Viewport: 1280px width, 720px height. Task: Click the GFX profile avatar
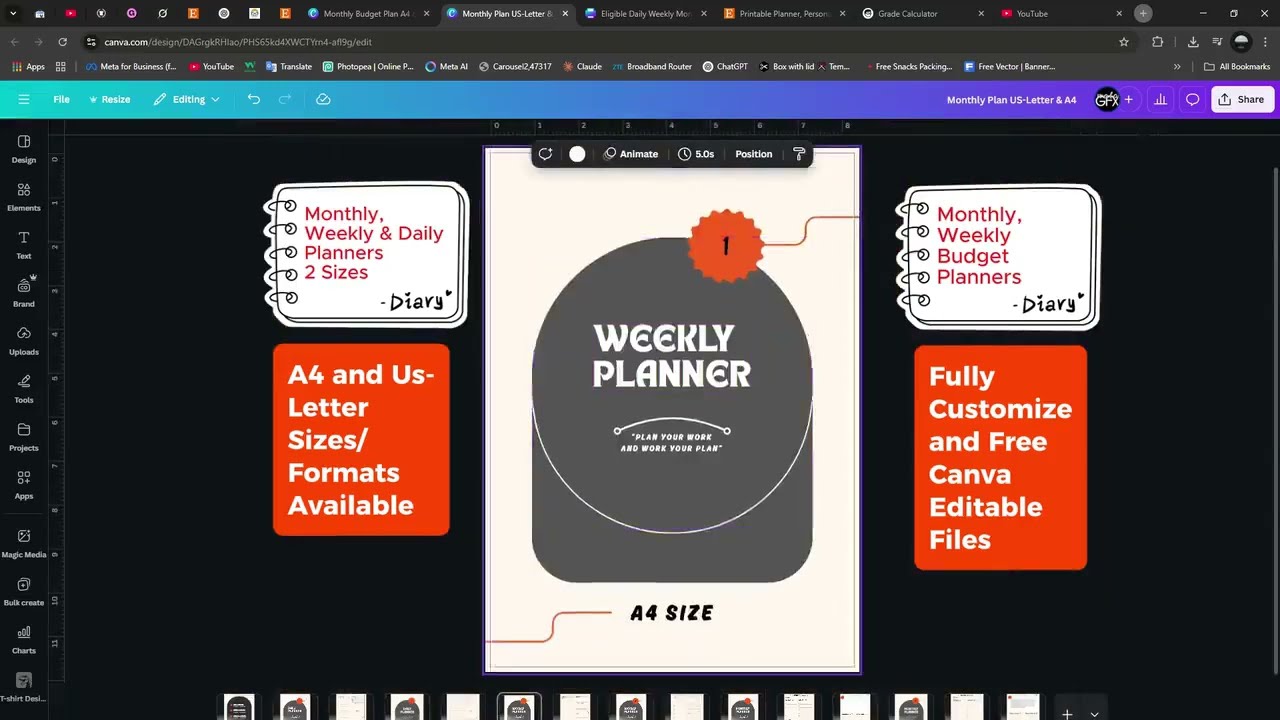(1106, 99)
